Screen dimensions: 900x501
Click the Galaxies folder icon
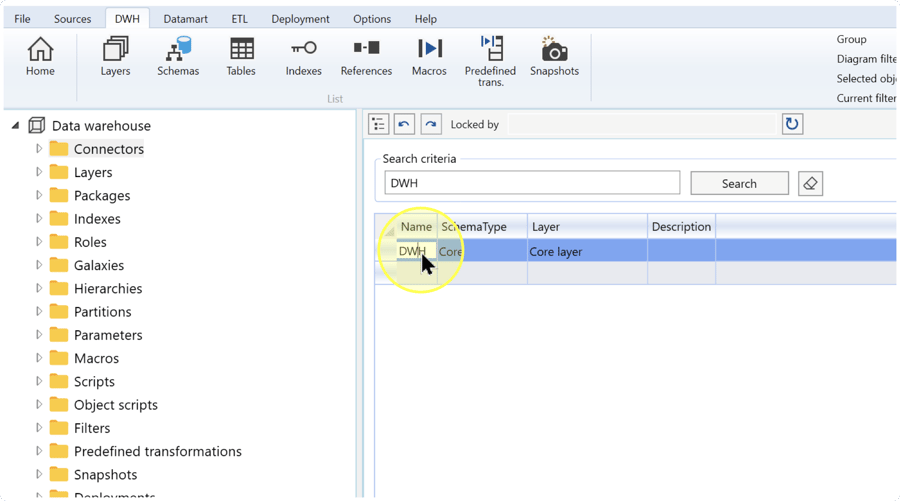pos(59,265)
